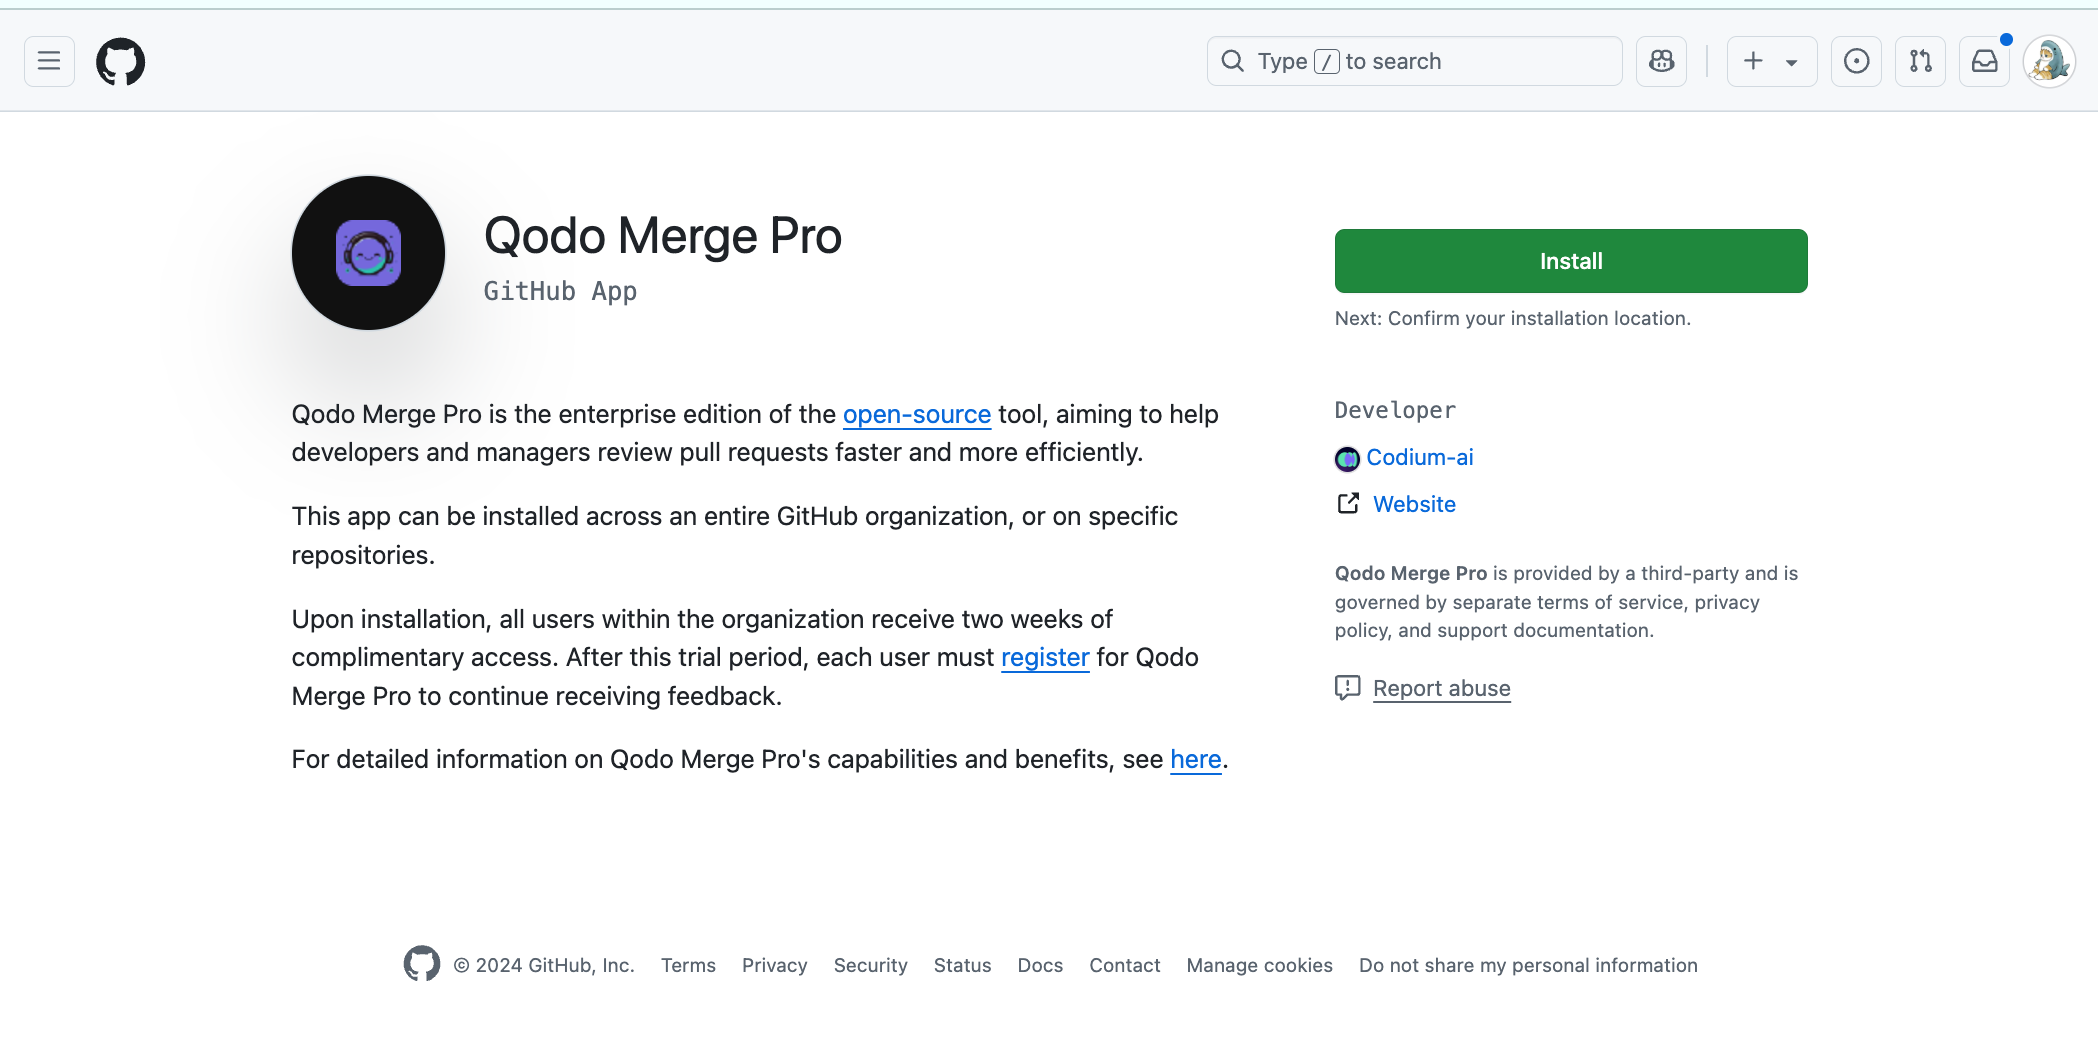
Task: Click the Report abuse flag icon
Action: pyautogui.click(x=1347, y=688)
